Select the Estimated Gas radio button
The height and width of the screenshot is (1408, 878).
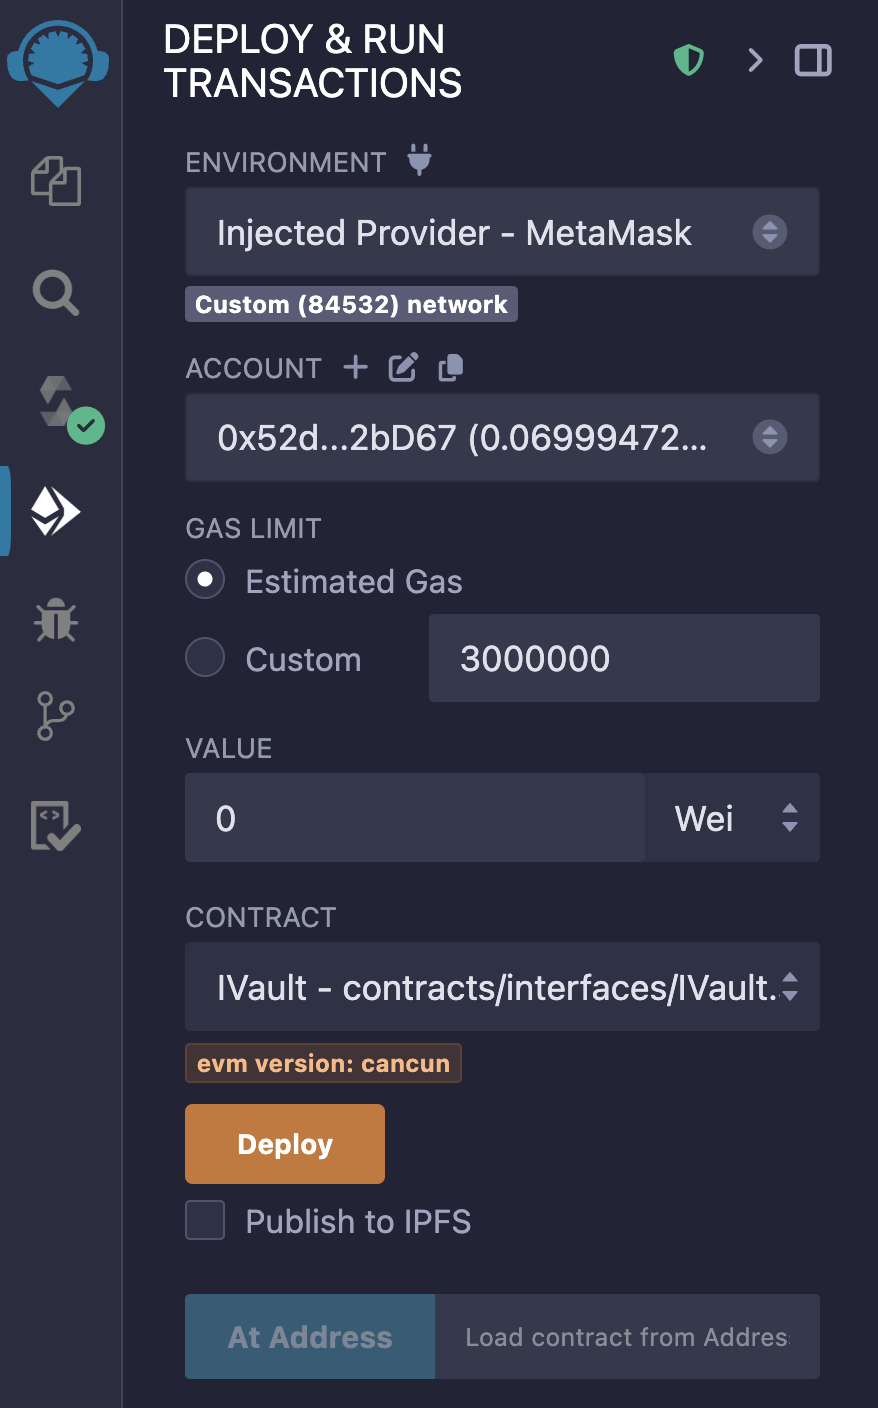pyautogui.click(x=205, y=580)
